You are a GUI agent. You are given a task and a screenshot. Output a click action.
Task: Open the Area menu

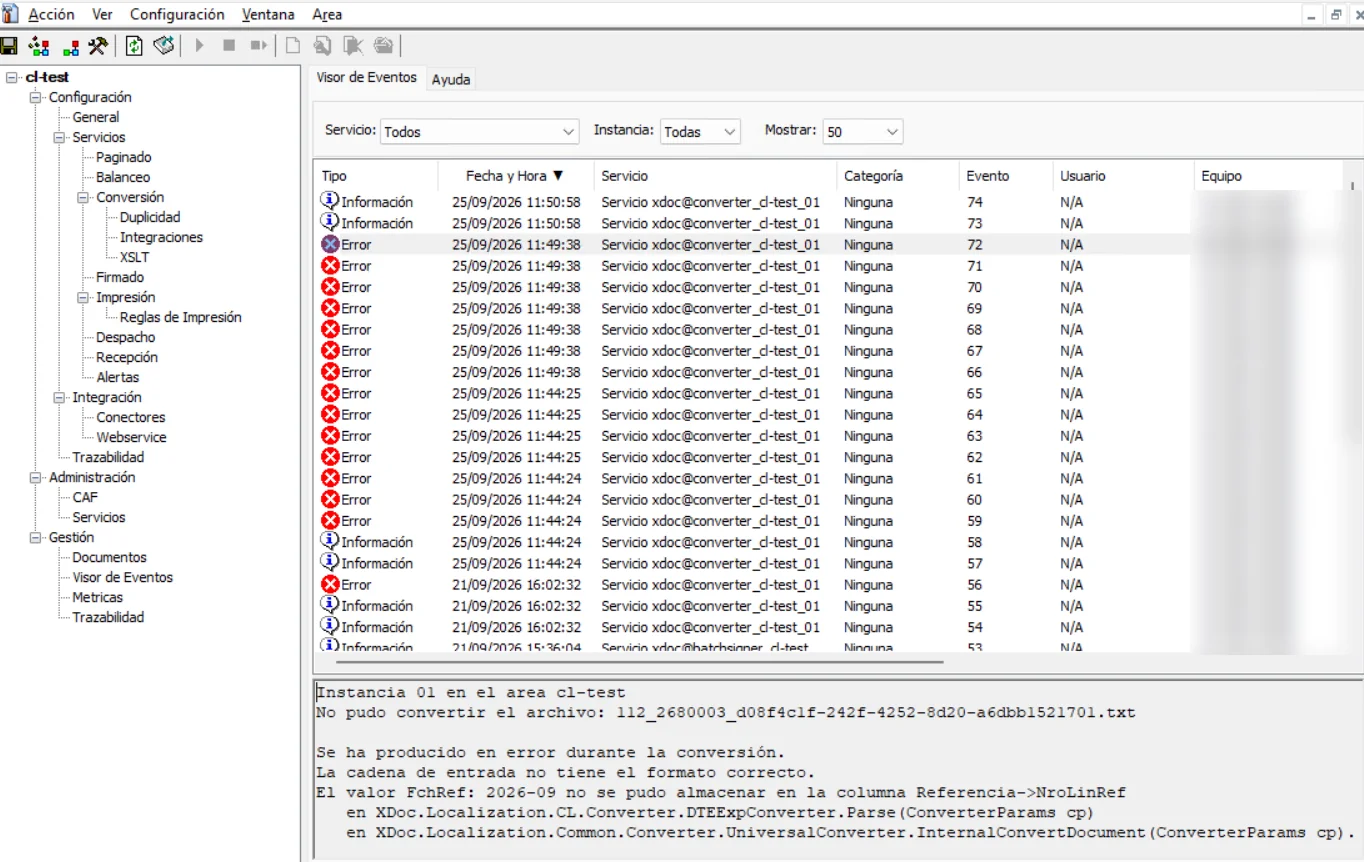[x=327, y=14]
